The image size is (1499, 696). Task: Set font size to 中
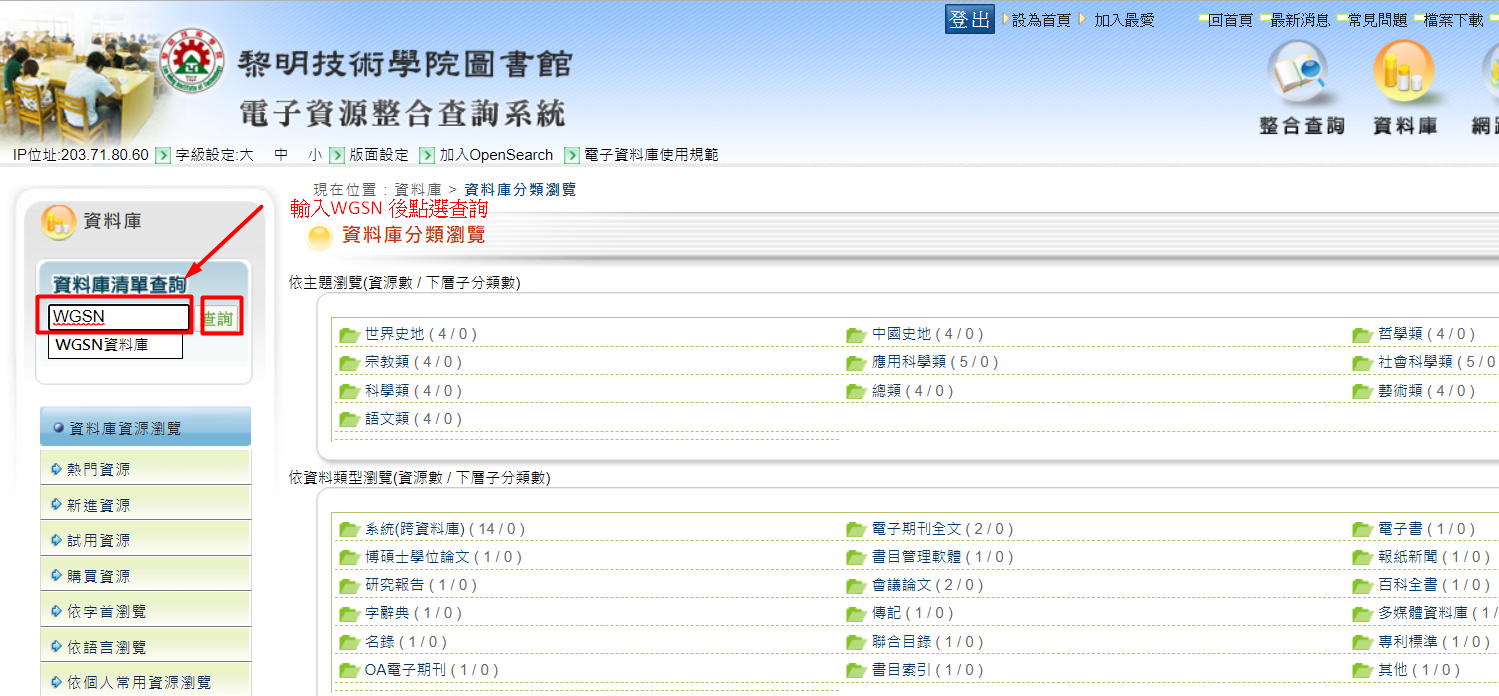tap(281, 155)
